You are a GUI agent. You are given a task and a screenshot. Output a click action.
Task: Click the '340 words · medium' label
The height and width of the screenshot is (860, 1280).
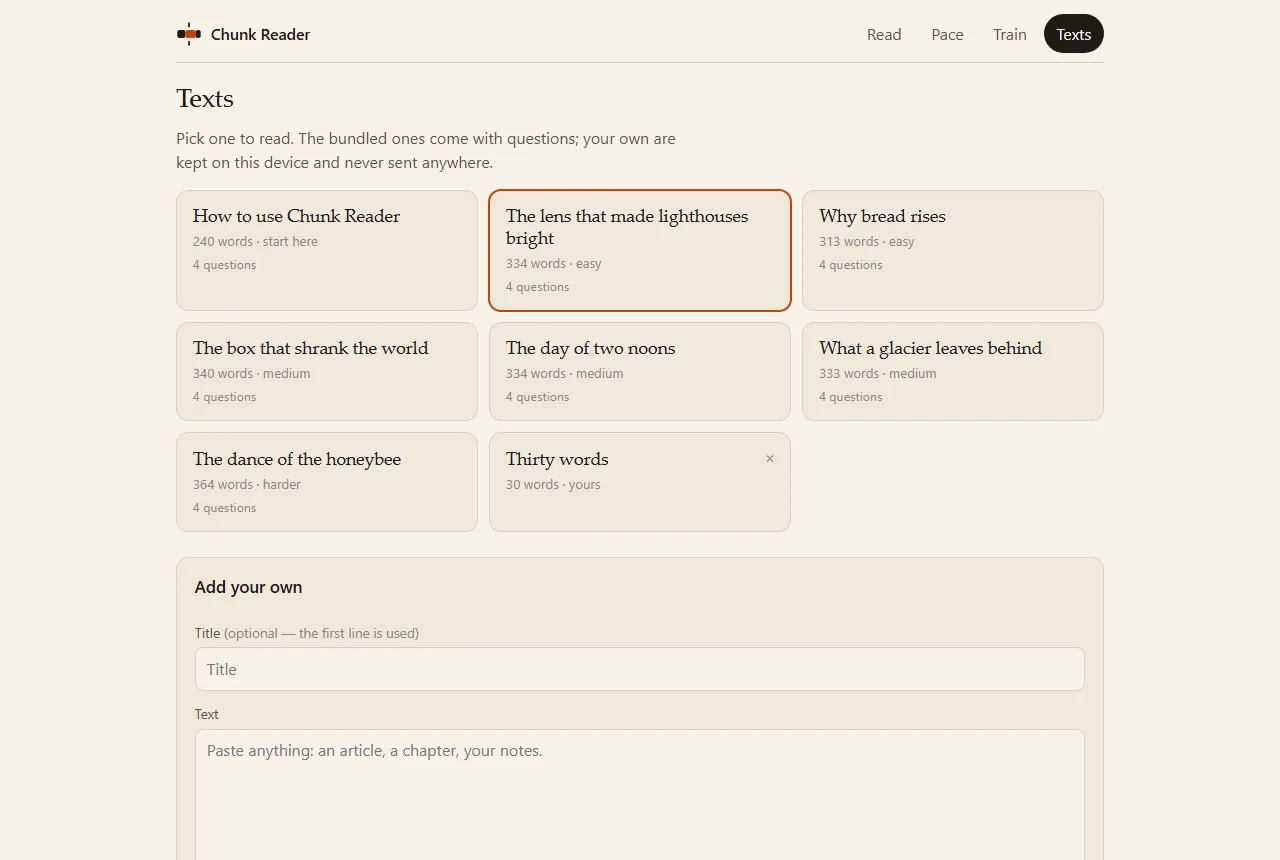(x=252, y=374)
